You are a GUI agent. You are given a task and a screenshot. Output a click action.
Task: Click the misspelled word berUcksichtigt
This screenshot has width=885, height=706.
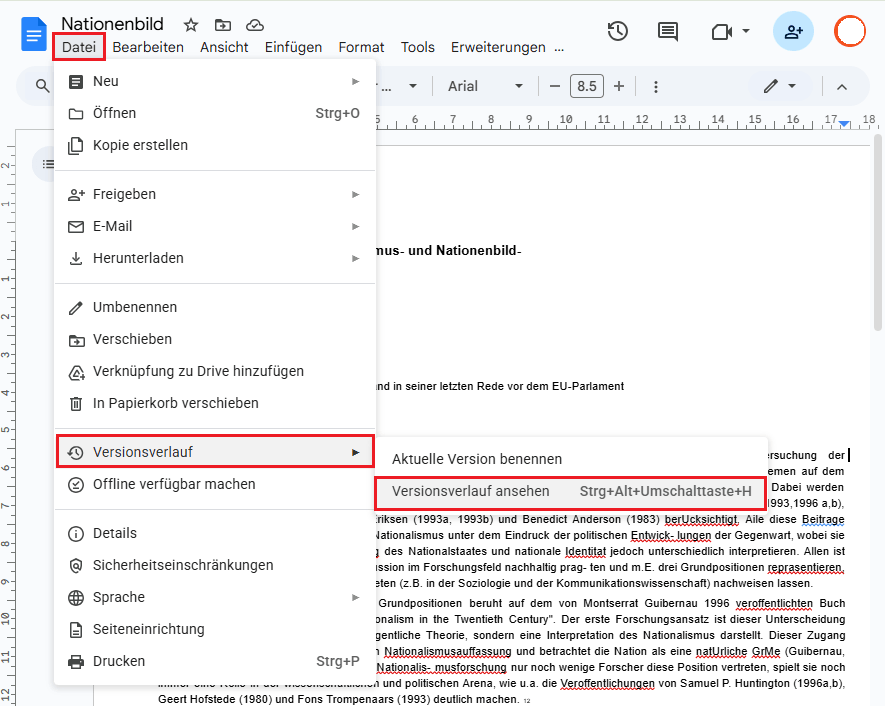coord(701,519)
